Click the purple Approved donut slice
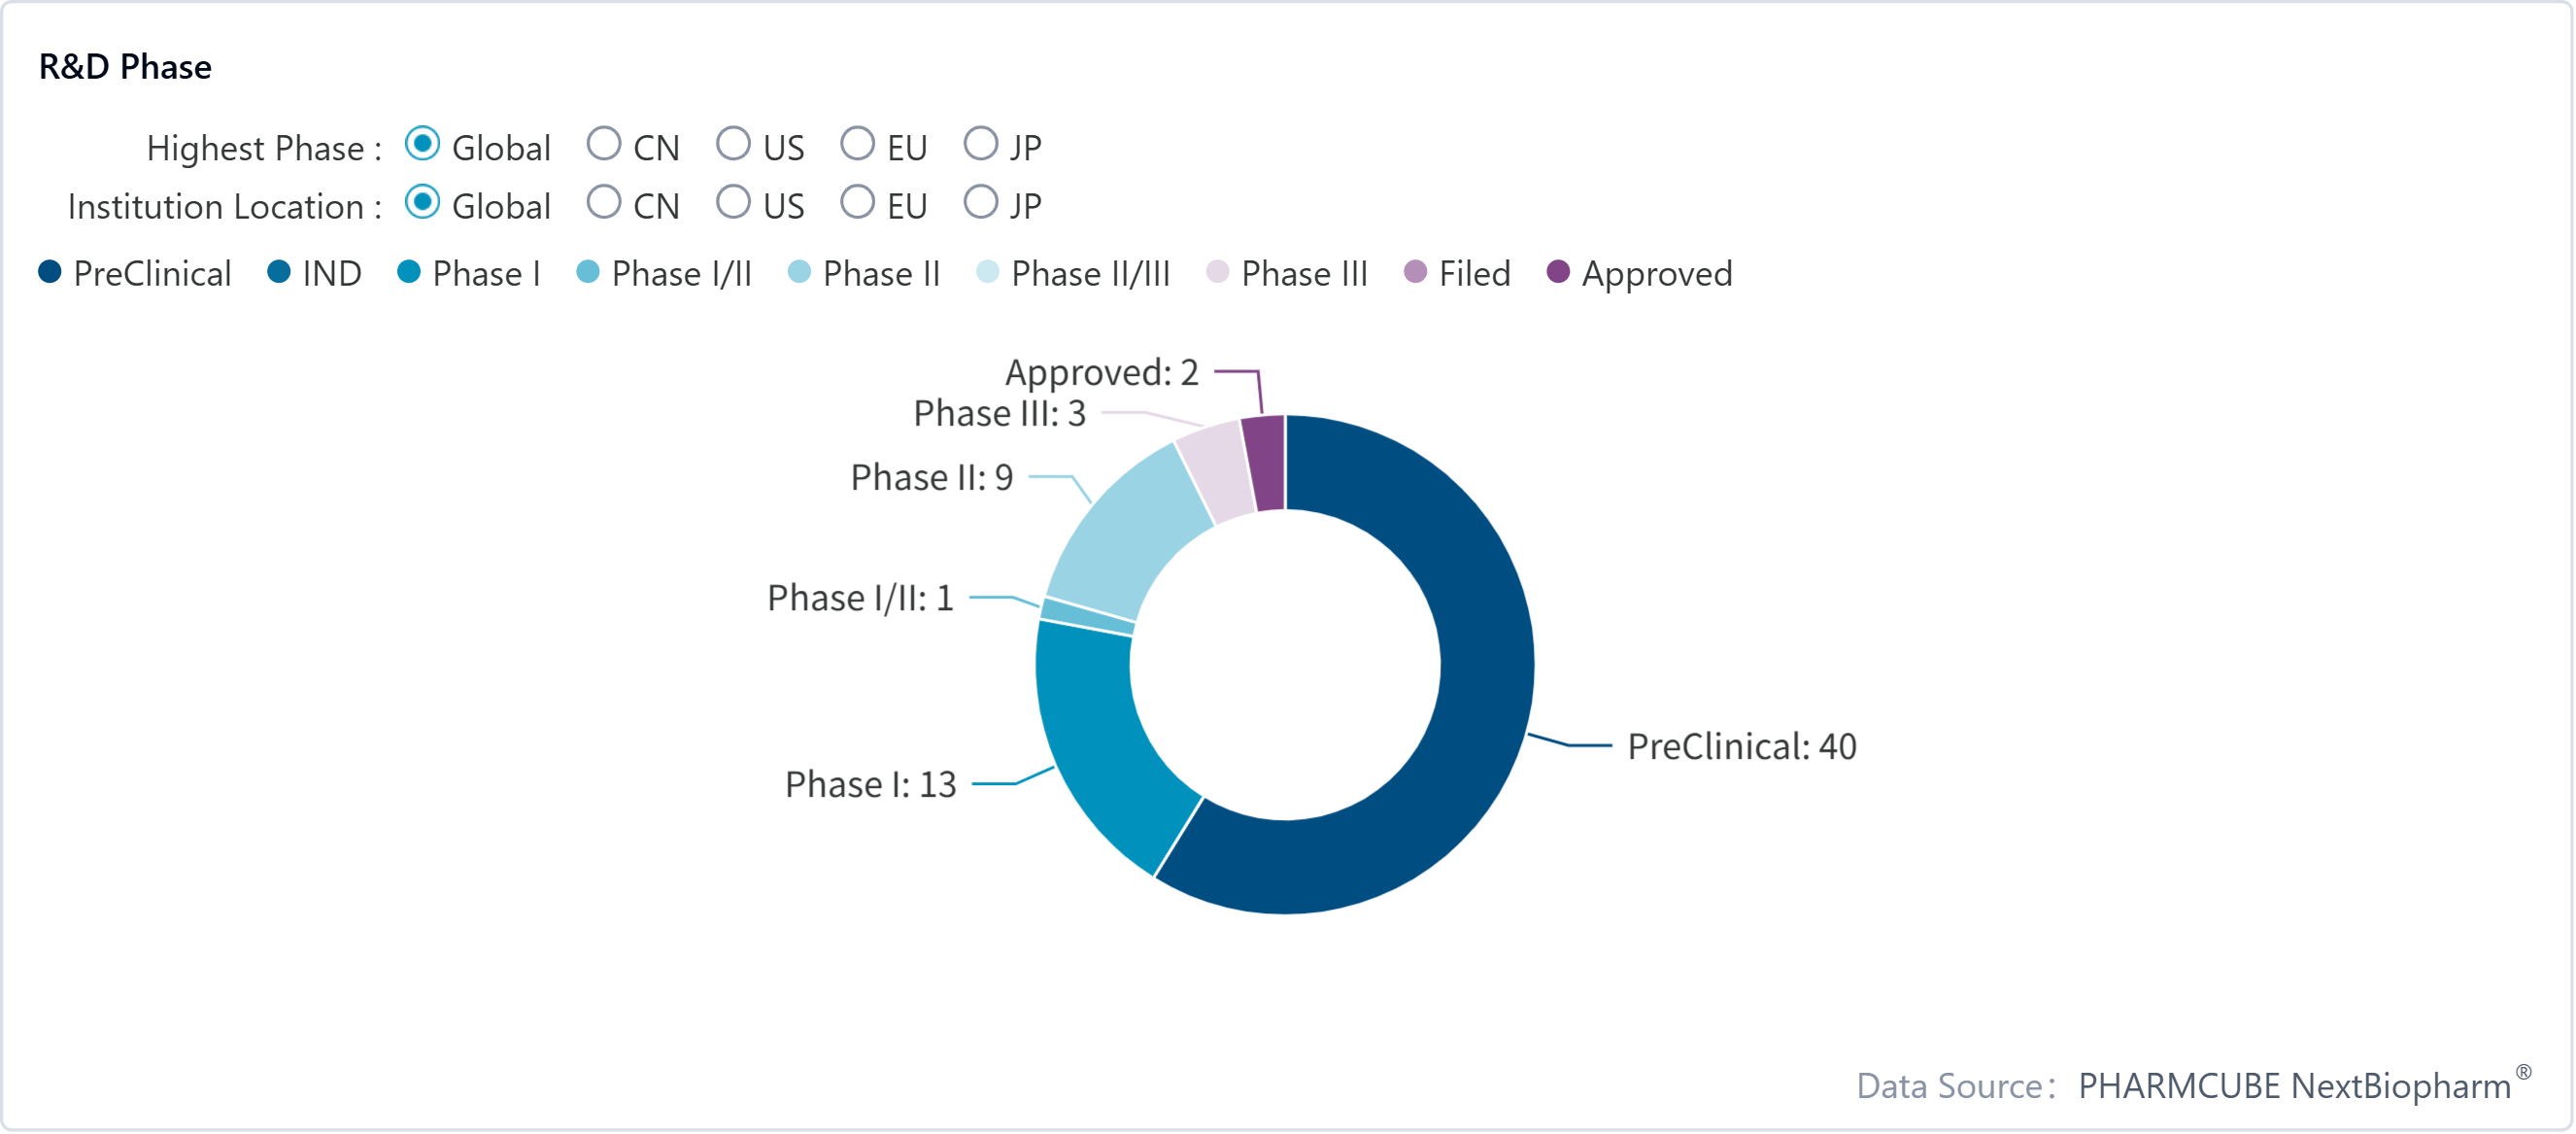The height and width of the screenshot is (1134, 2576). (x=1265, y=463)
